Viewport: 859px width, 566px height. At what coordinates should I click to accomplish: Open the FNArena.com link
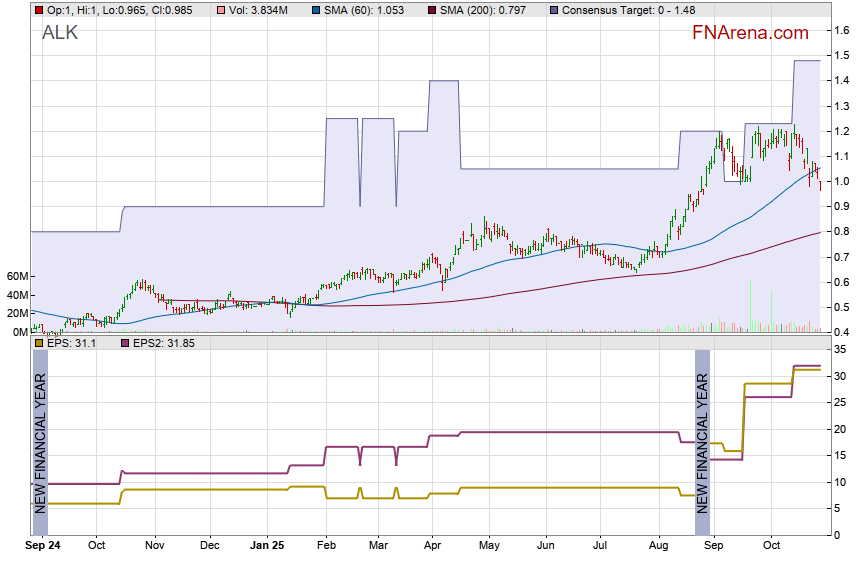(750, 33)
